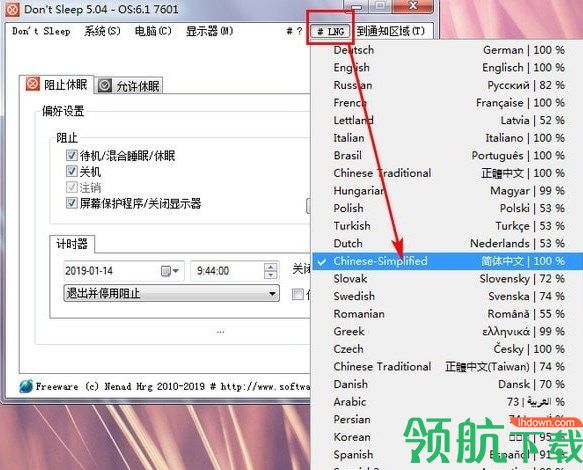The image size is (583, 470).
Task: Toggle the 关机 checkbox
Action: coord(71,171)
